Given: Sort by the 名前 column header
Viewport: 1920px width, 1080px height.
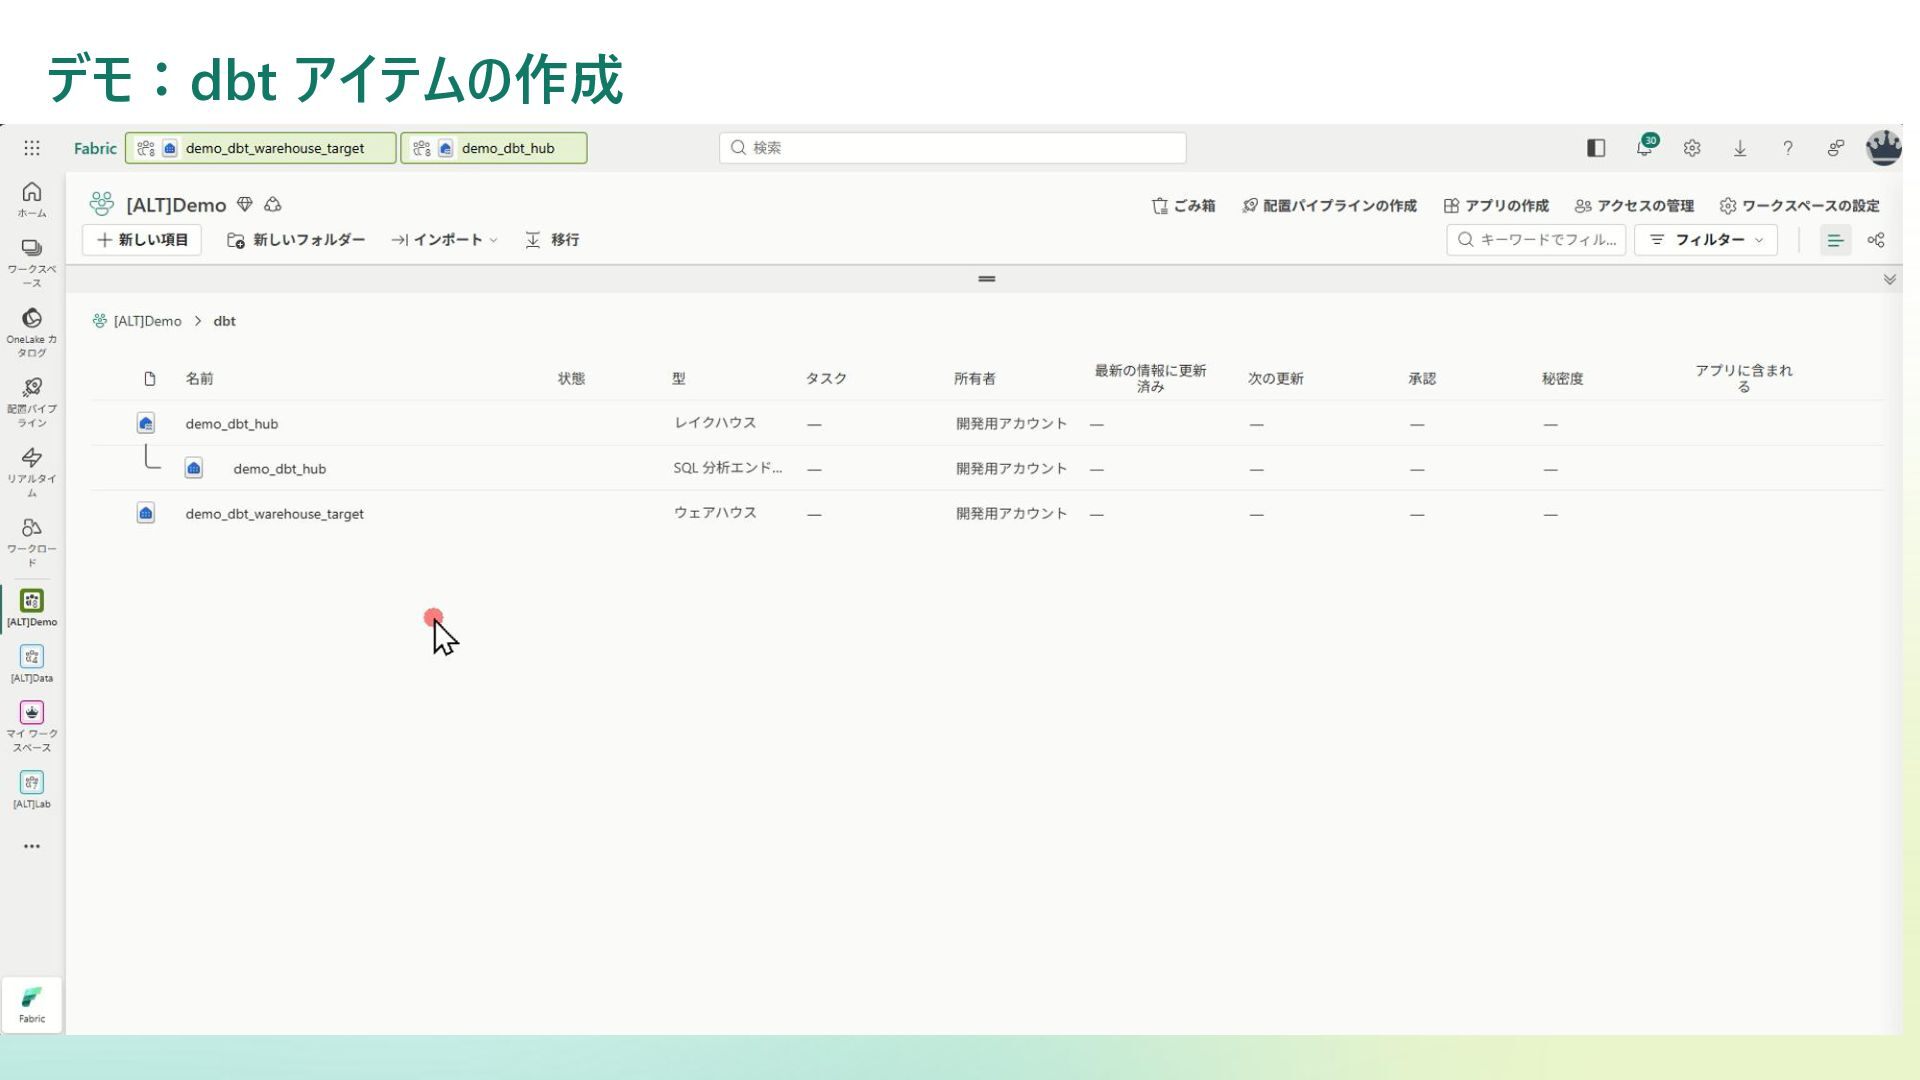Looking at the screenshot, I should 199,378.
